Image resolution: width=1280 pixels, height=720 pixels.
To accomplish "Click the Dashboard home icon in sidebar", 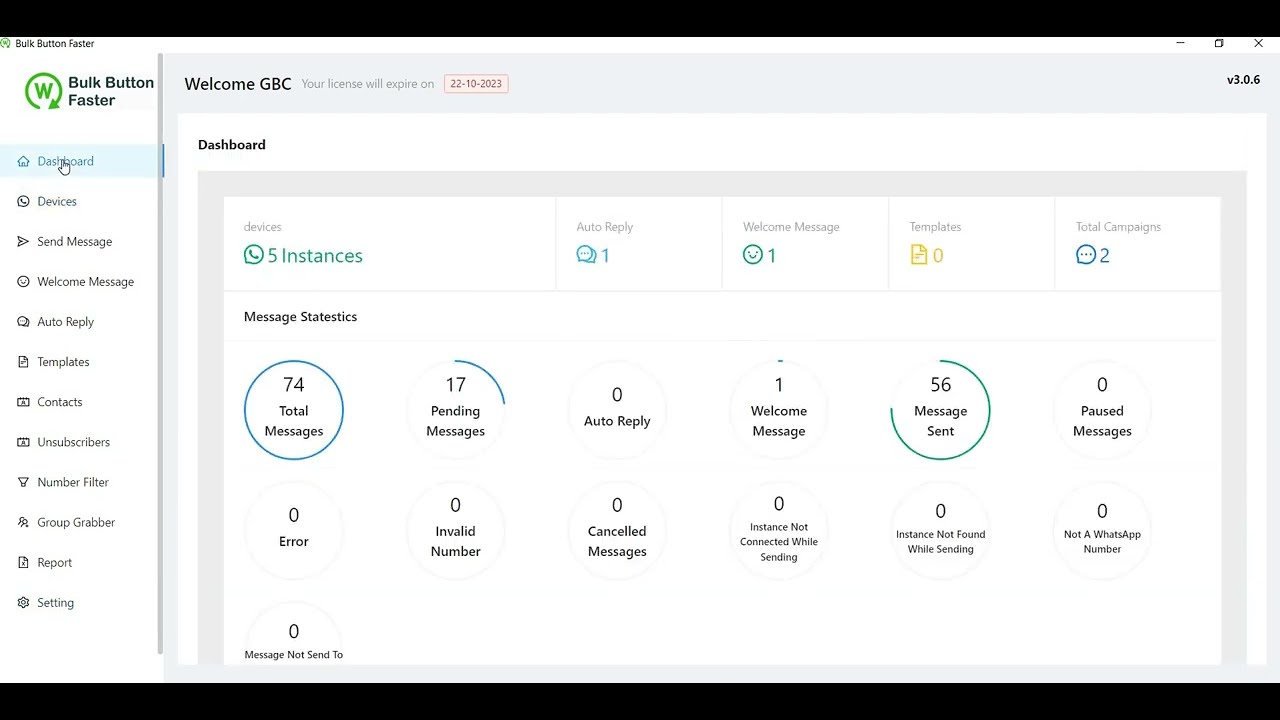I will tap(24, 161).
